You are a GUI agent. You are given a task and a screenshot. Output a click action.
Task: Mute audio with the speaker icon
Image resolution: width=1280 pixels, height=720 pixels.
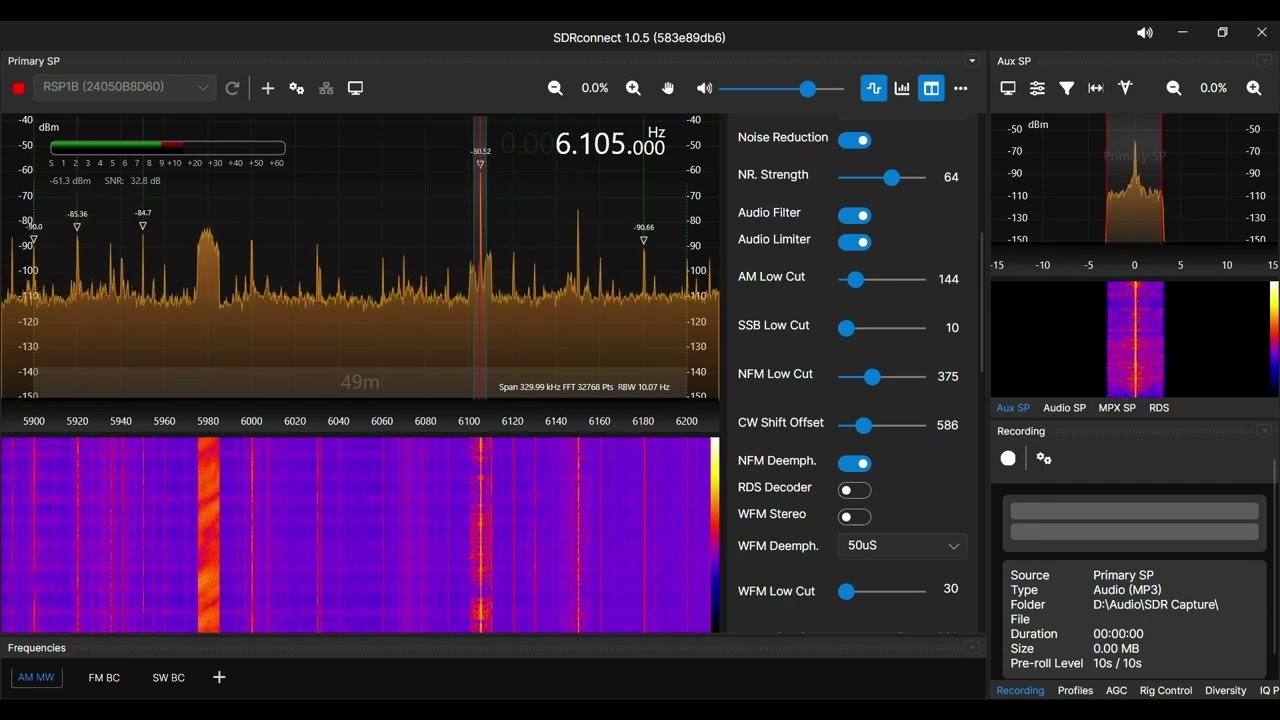click(x=704, y=88)
